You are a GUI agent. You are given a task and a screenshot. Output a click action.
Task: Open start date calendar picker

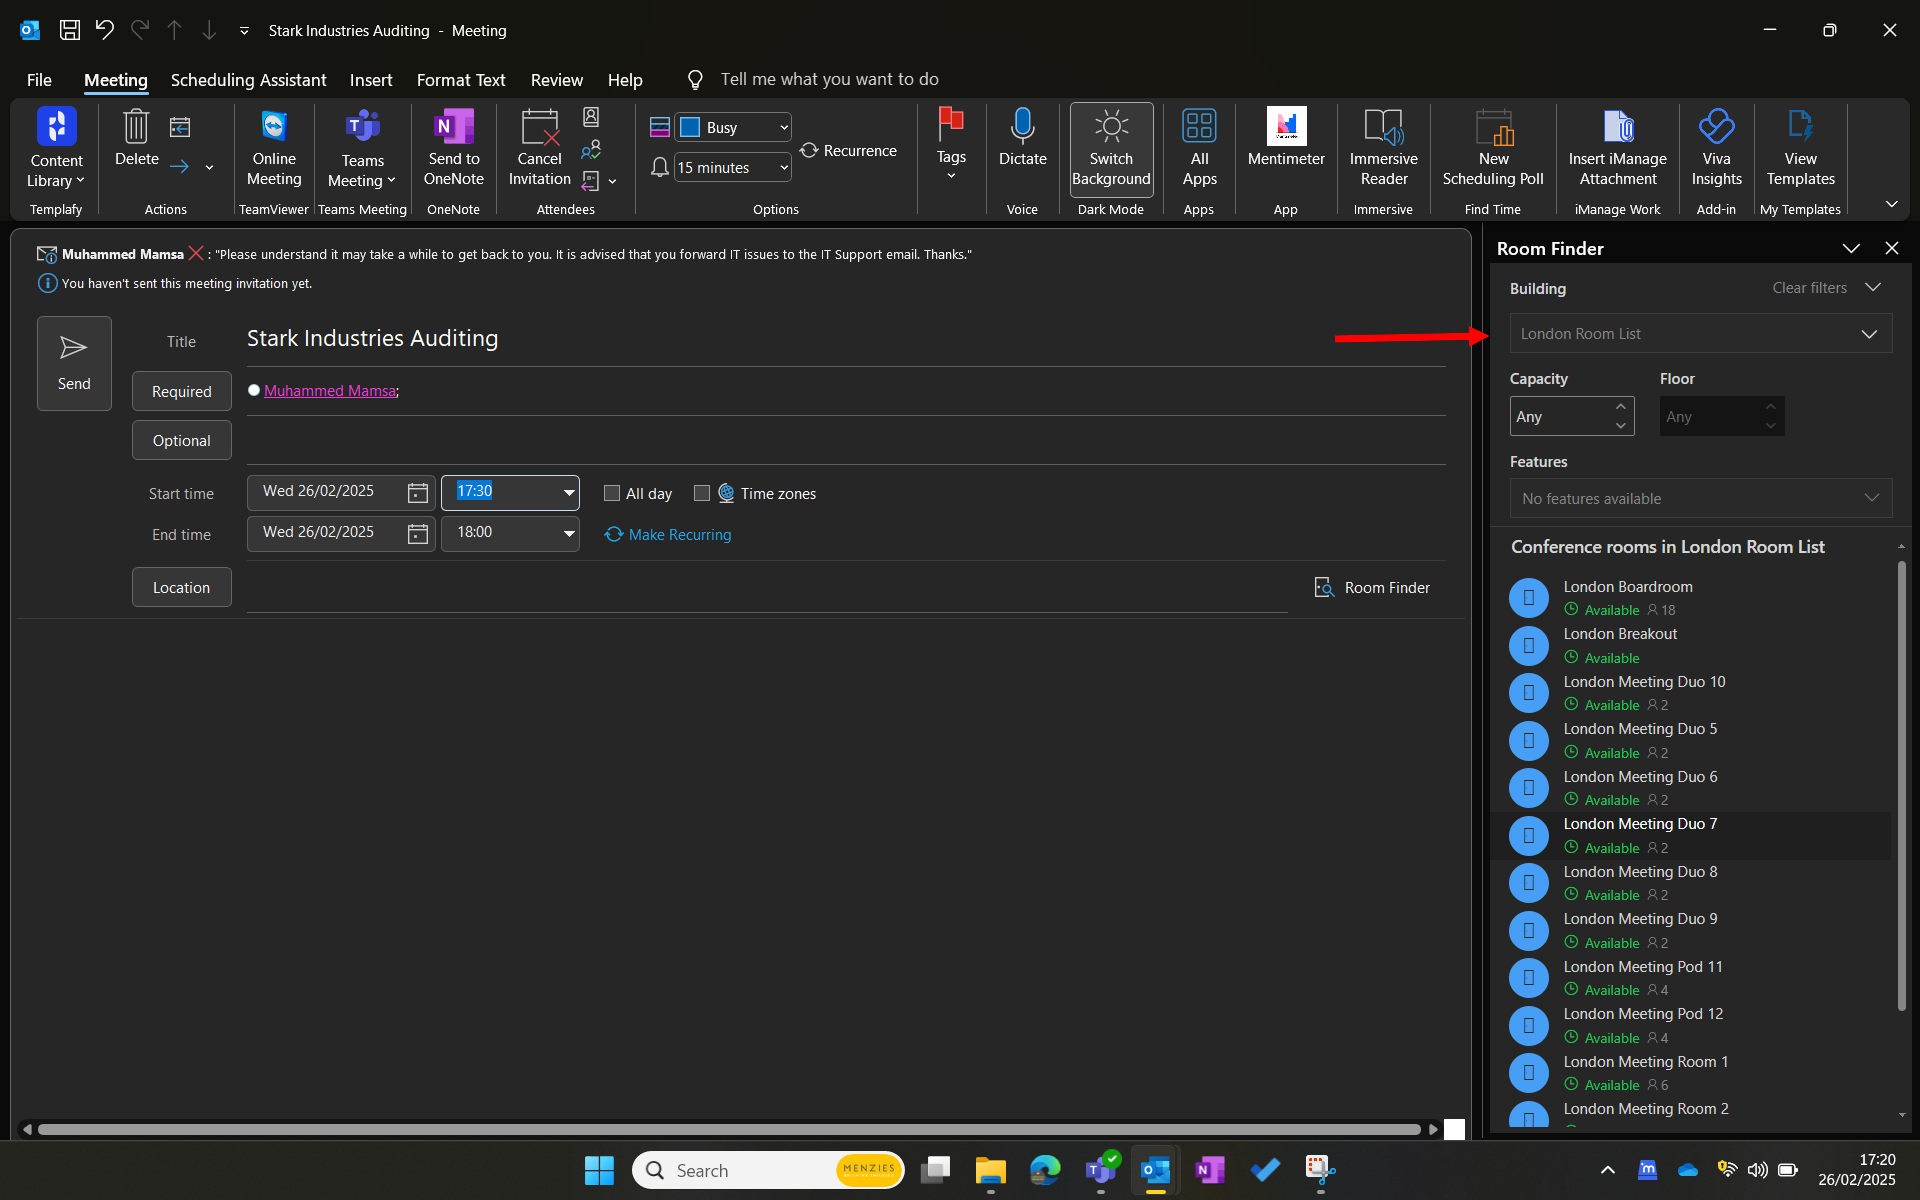pos(417,493)
